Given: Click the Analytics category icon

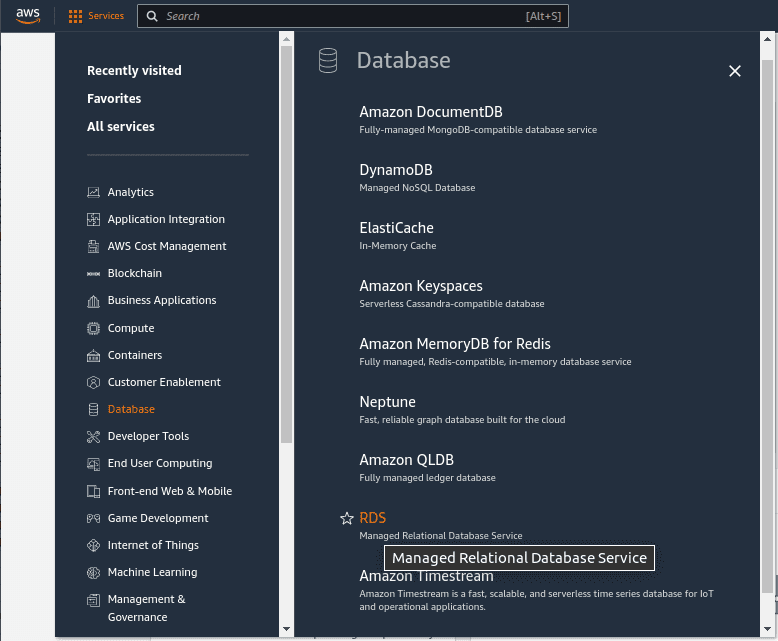Looking at the screenshot, I should (x=93, y=192).
